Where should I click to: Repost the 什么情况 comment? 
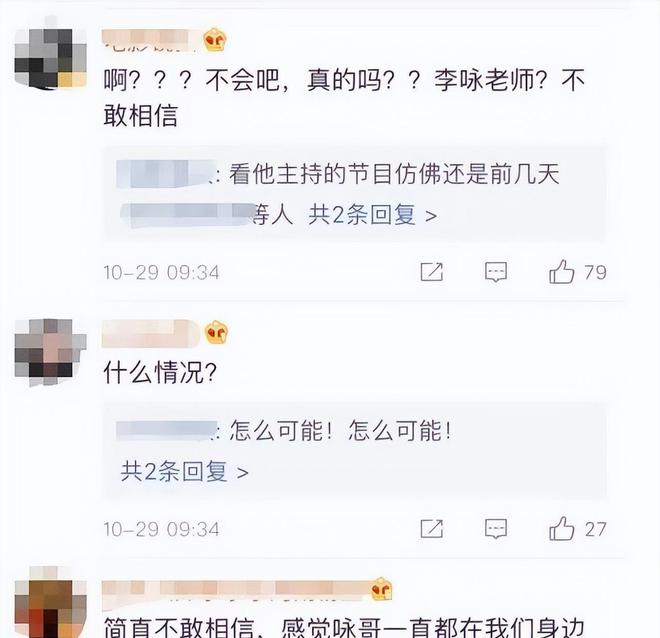[x=432, y=529]
